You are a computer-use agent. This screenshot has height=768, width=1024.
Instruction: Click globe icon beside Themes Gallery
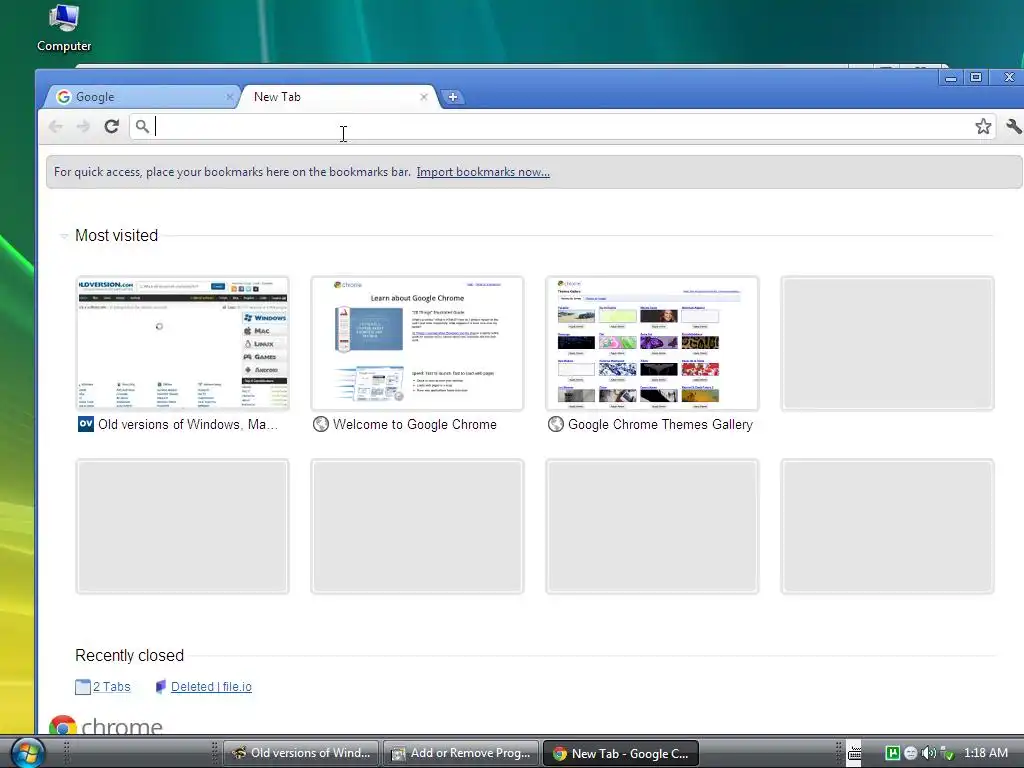tap(556, 424)
